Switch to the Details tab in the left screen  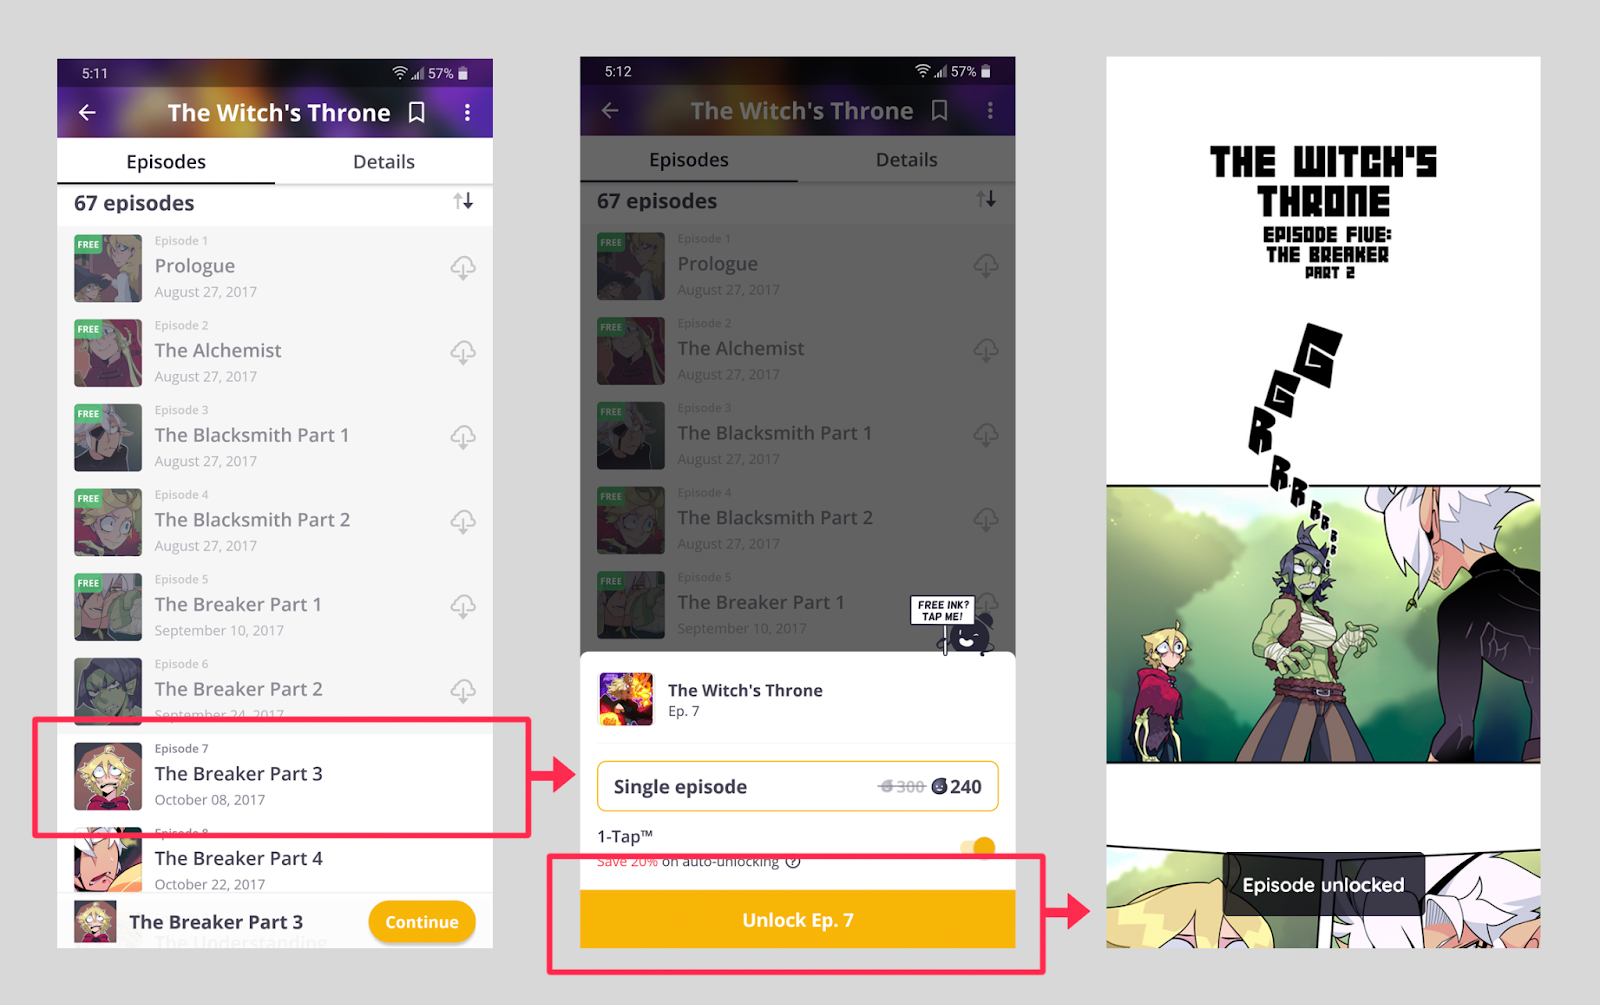pos(384,162)
